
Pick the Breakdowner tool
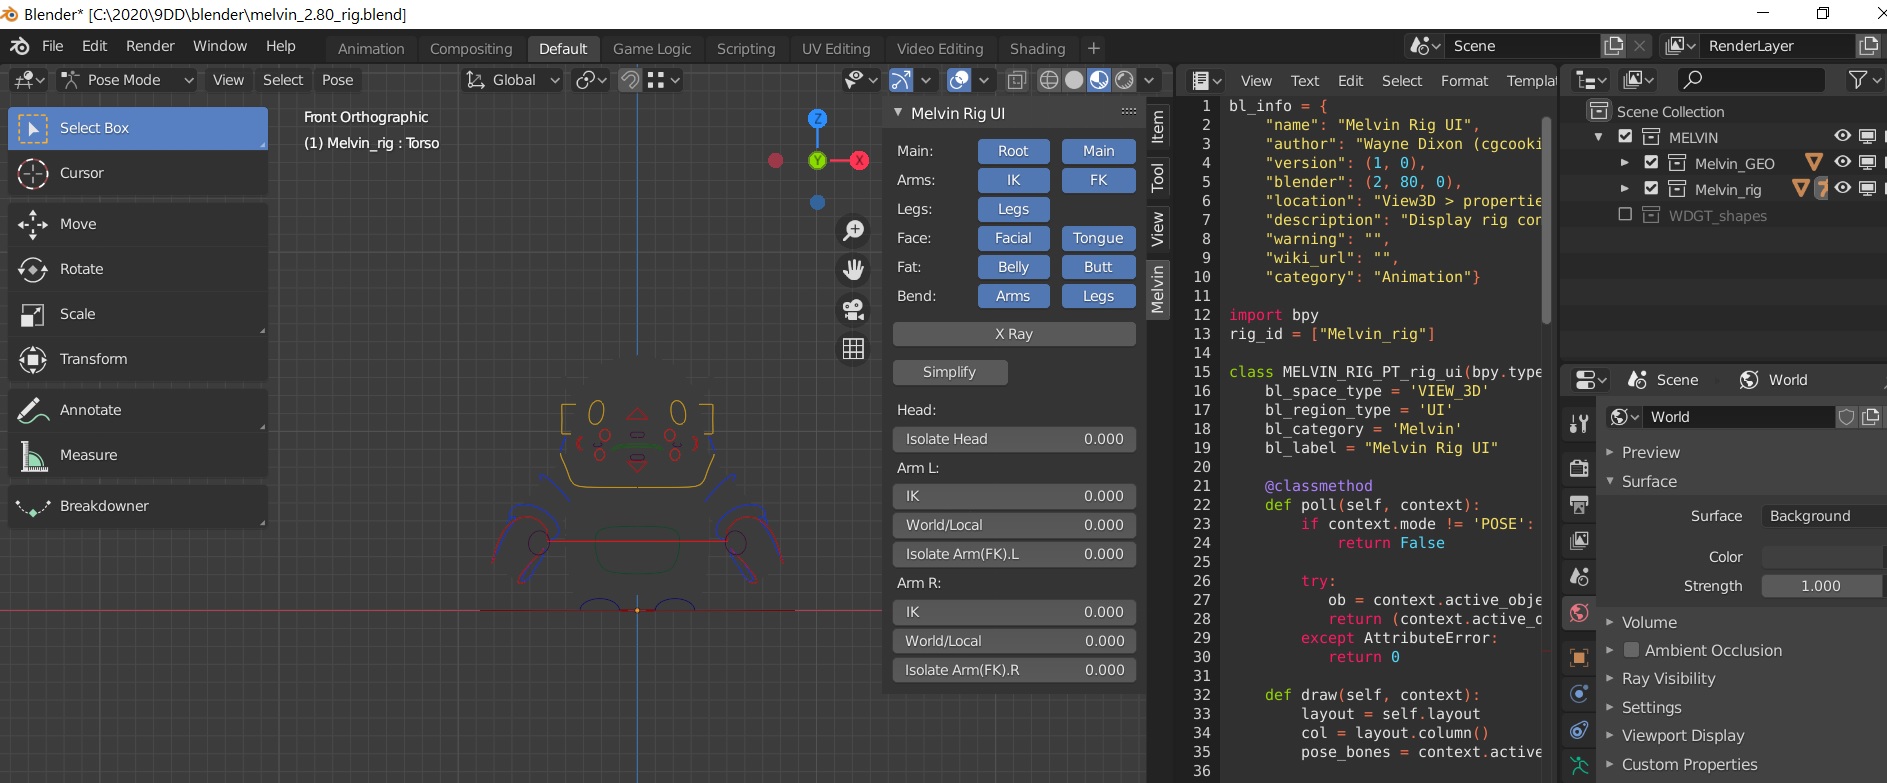point(103,506)
